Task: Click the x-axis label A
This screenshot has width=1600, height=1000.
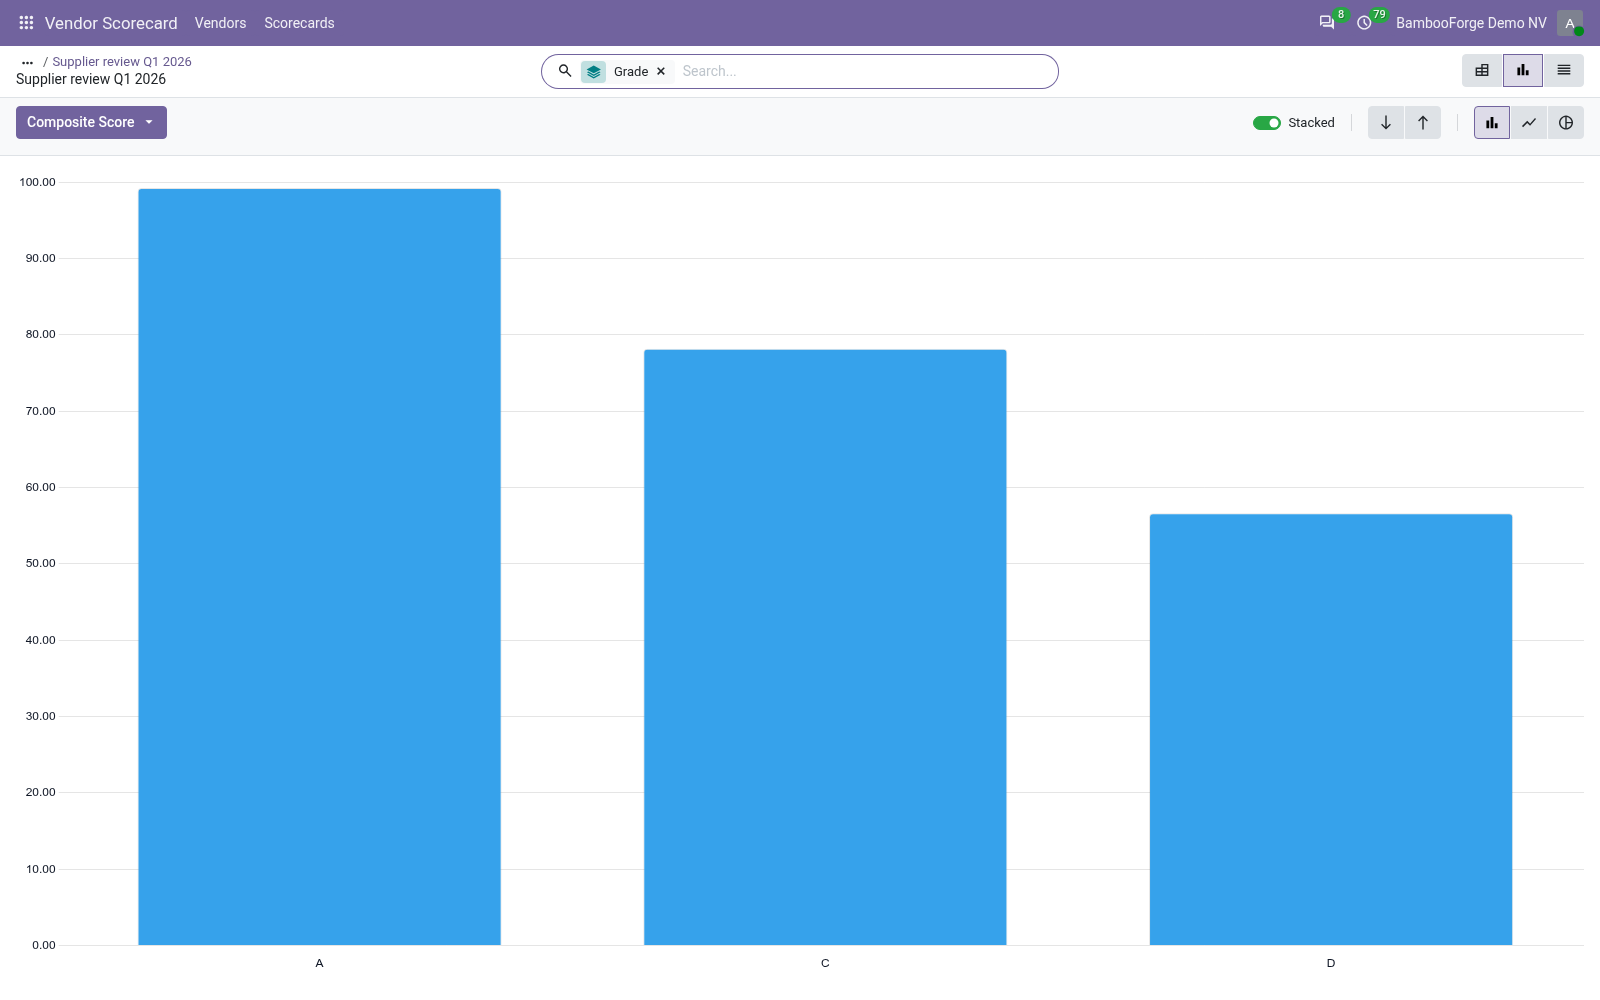Action: tap(319, 963)
